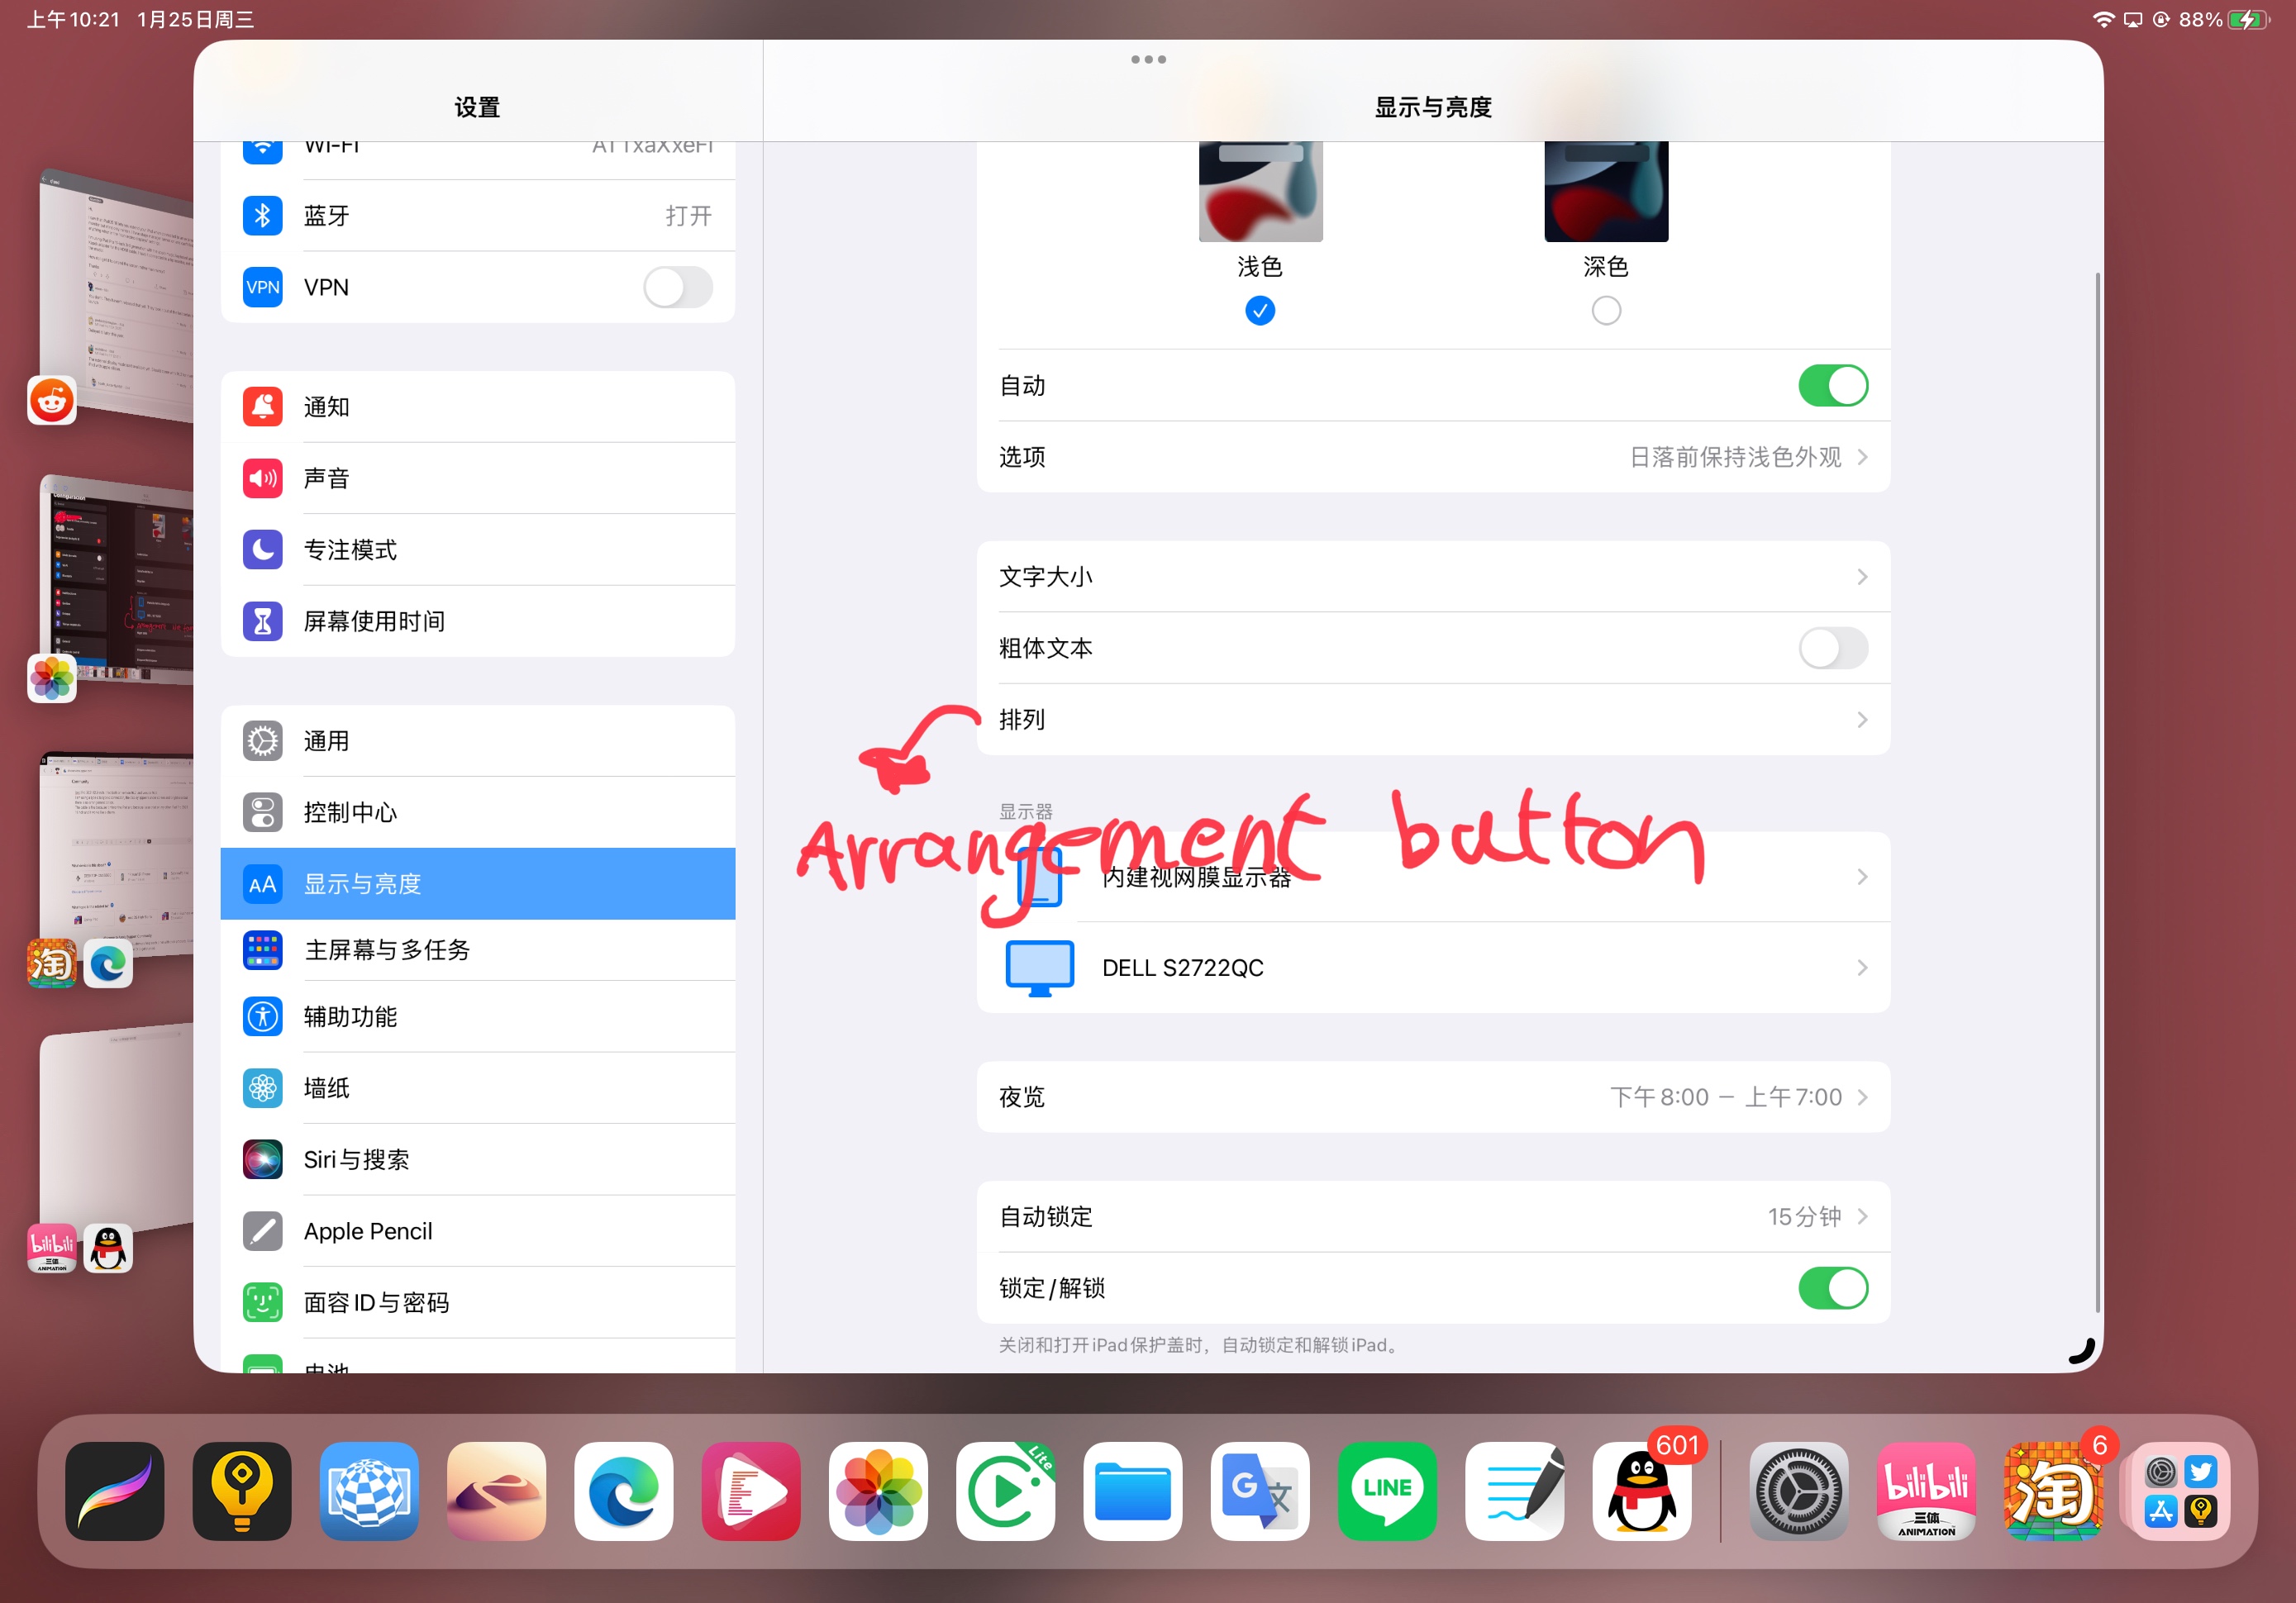This screenshot has height=1603, width=2296.
Task: Open the Photos app in dock
Action: tap(878, 1490)
